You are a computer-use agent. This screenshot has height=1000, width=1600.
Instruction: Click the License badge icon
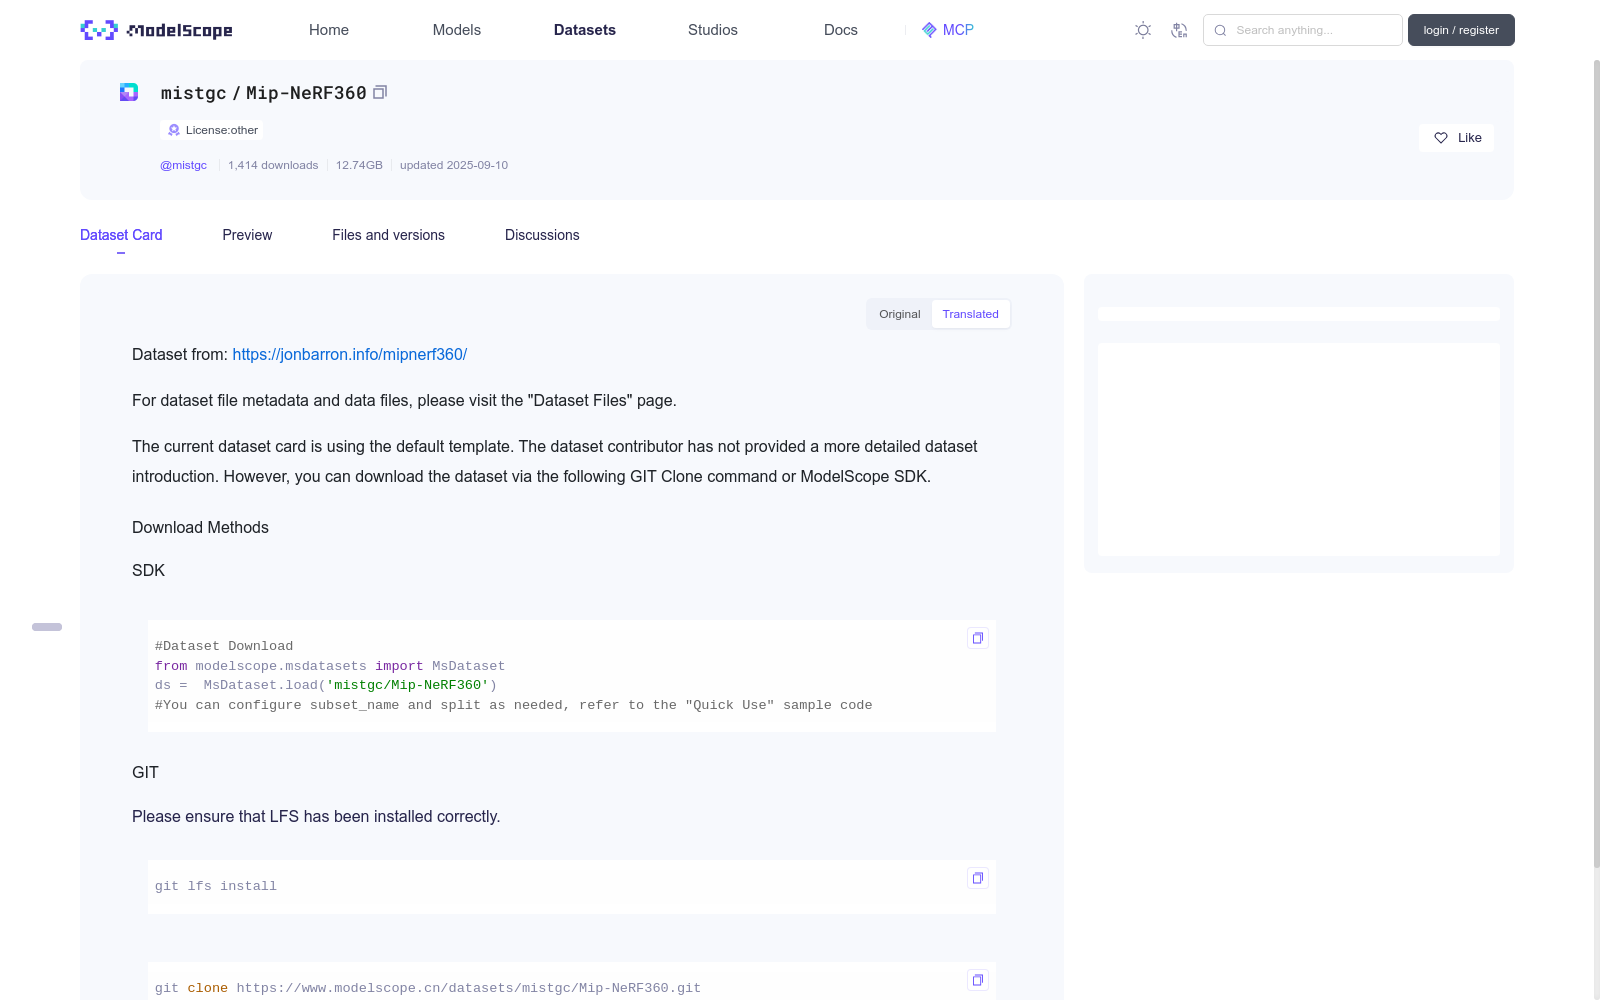click(x=174, y=130)
